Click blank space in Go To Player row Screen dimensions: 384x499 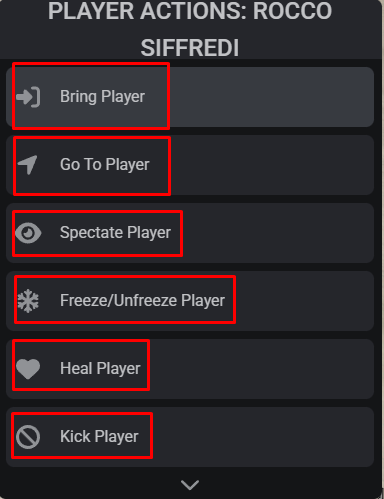tap(272, 165)
